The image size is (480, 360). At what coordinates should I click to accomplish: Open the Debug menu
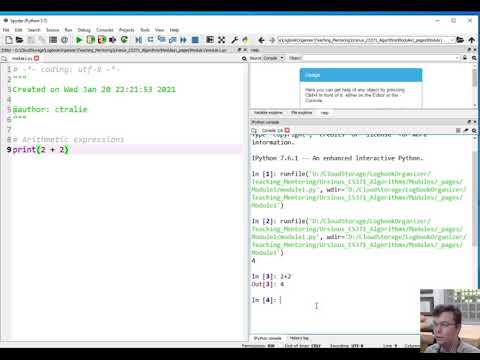(84, 30)
